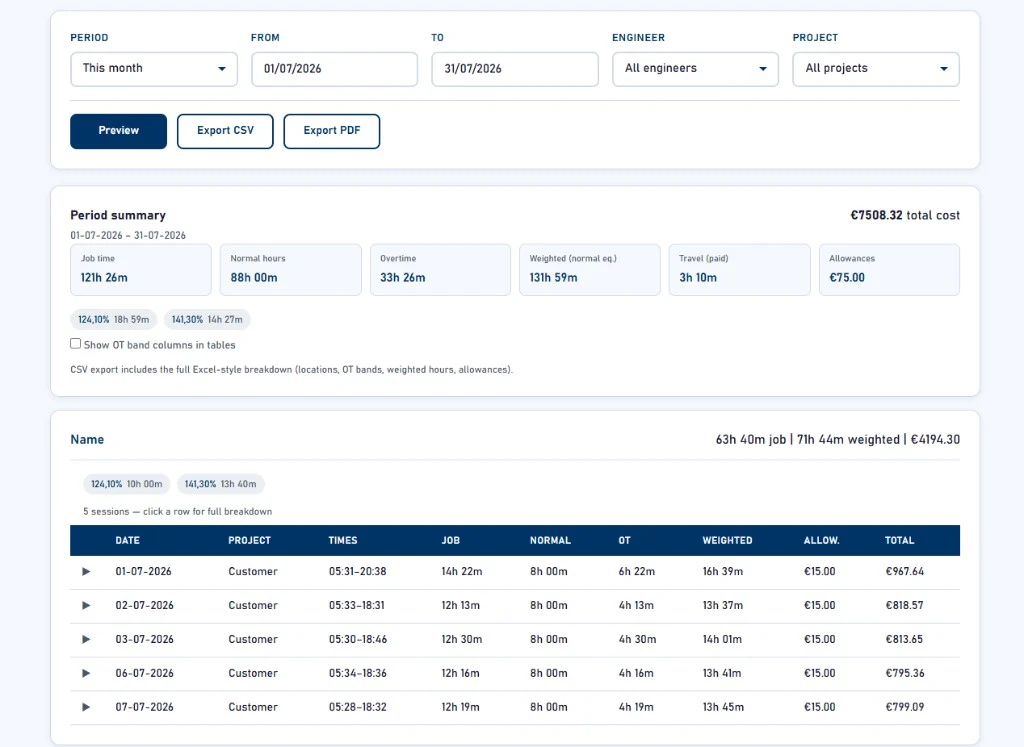Click the From date field
The height and width of the screenshot is (747, 1024).
point(334,69)
